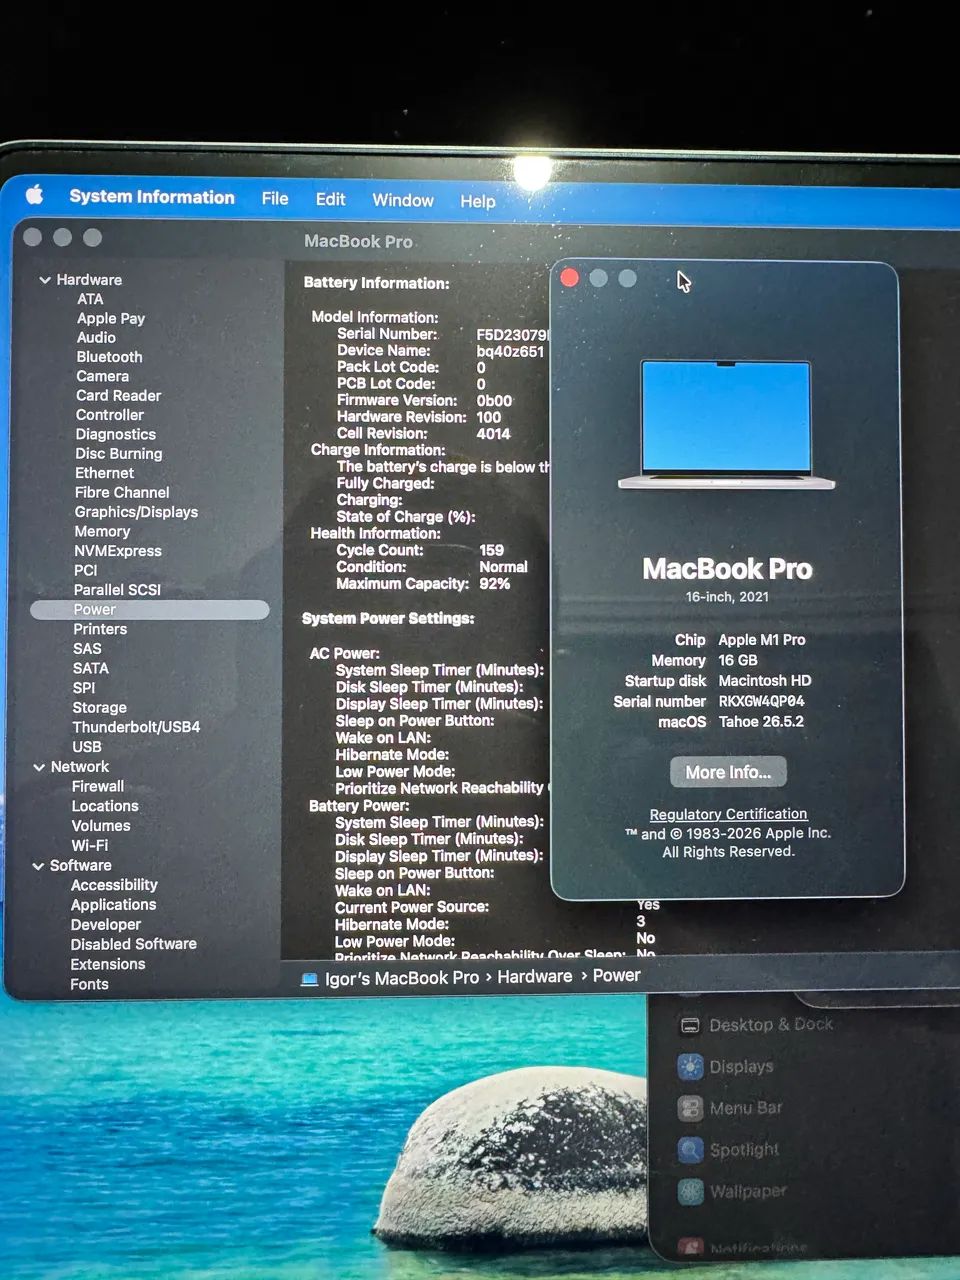This screenshot has height=1280, width=960.
Task: Click the Apple M1 Pro chip text
Action: (x=761, y=640)
